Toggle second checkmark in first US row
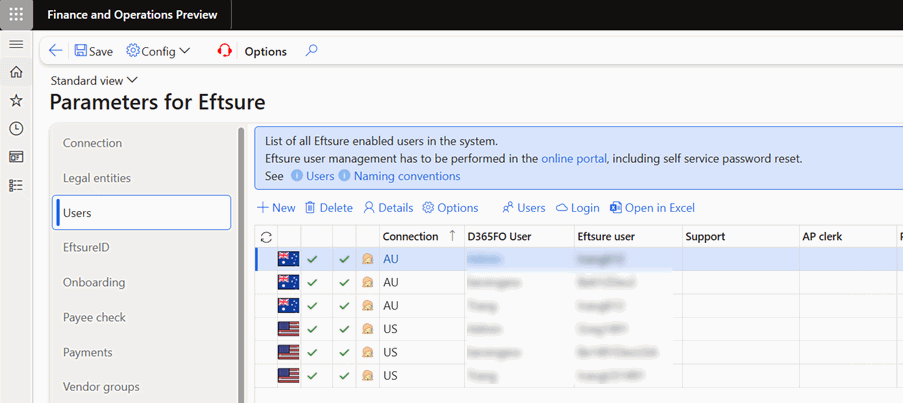The height and width of the screenshot is (403, 903). click(x=345, y=328)
